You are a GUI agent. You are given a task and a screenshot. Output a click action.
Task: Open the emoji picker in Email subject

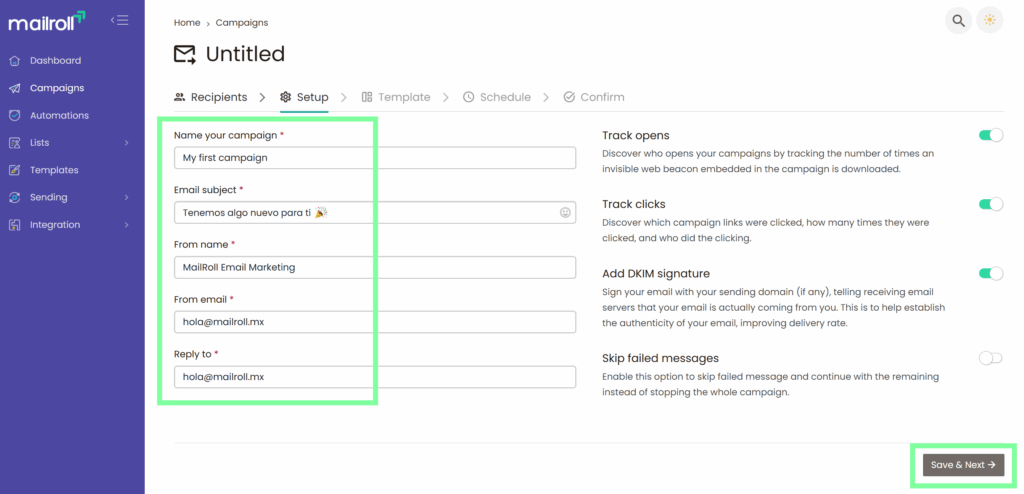[565, 212]
